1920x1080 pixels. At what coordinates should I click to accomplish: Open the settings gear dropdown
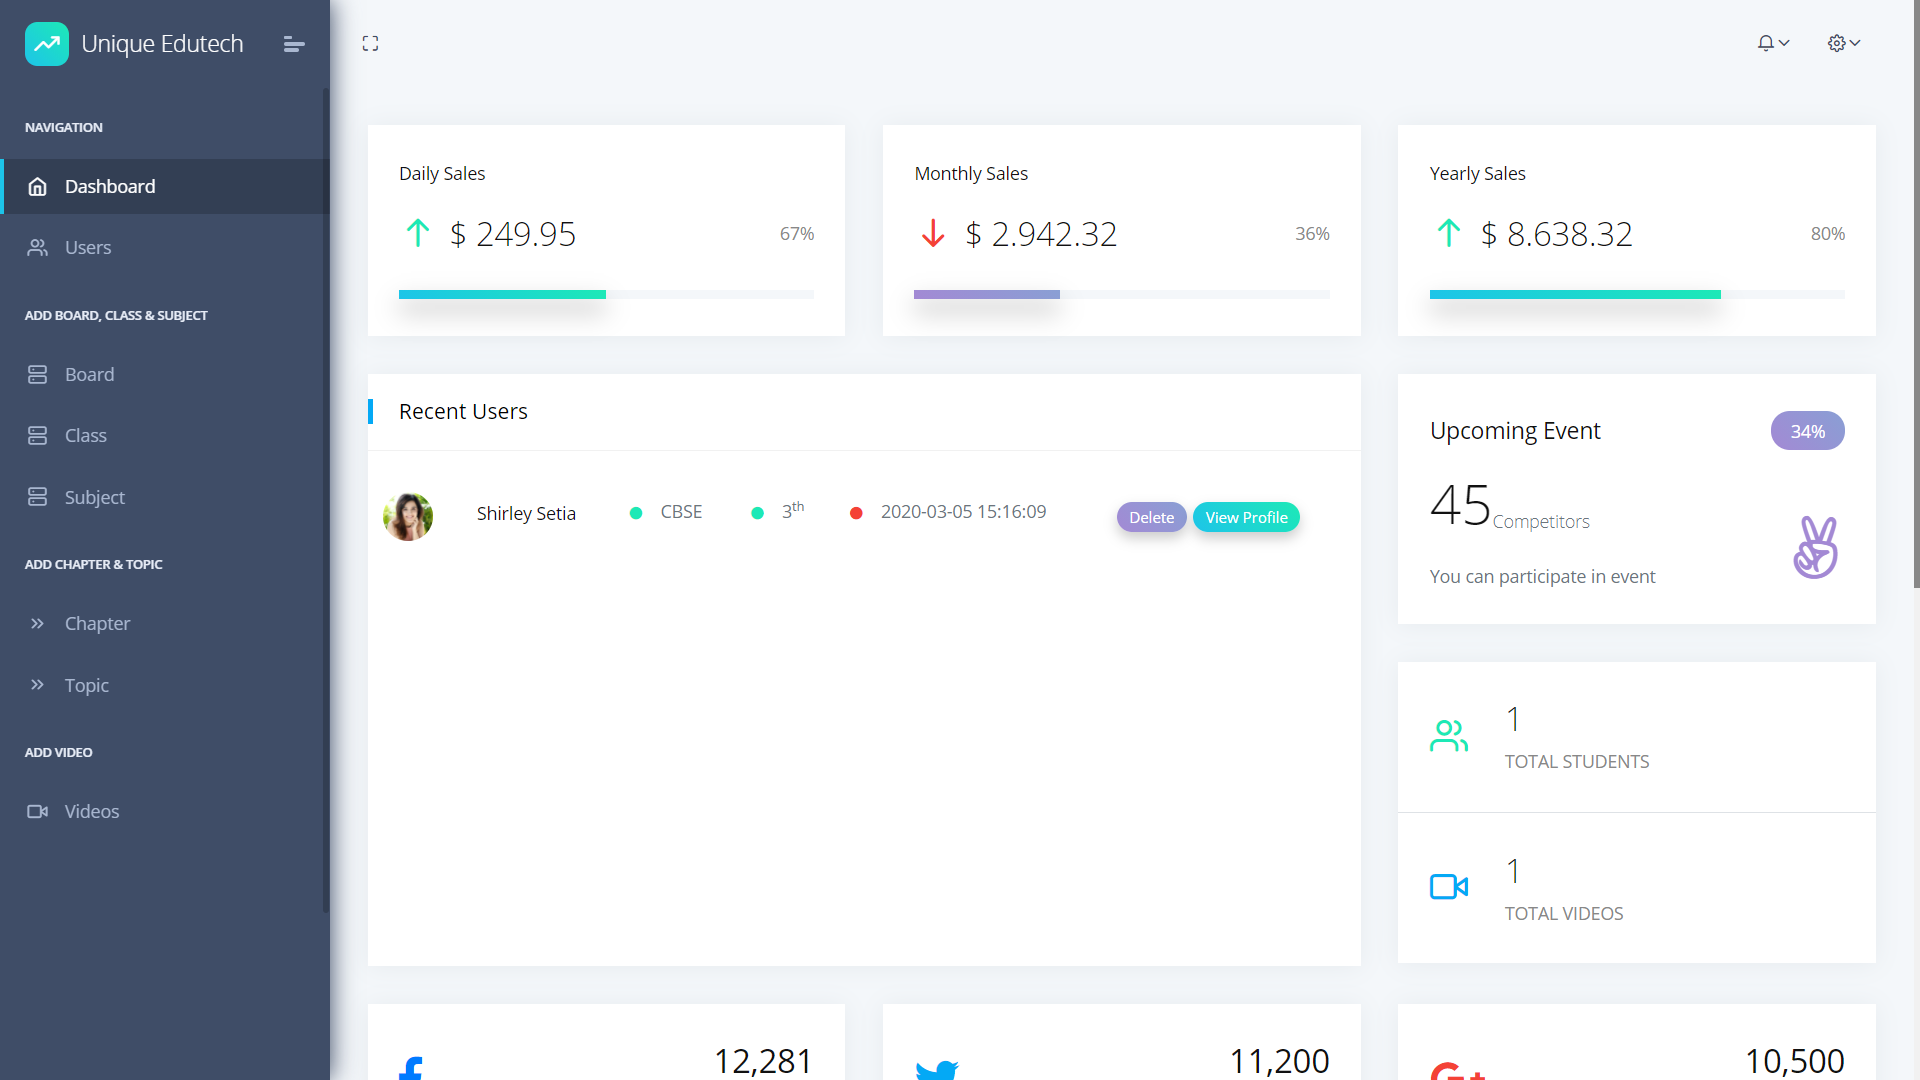1843,43
